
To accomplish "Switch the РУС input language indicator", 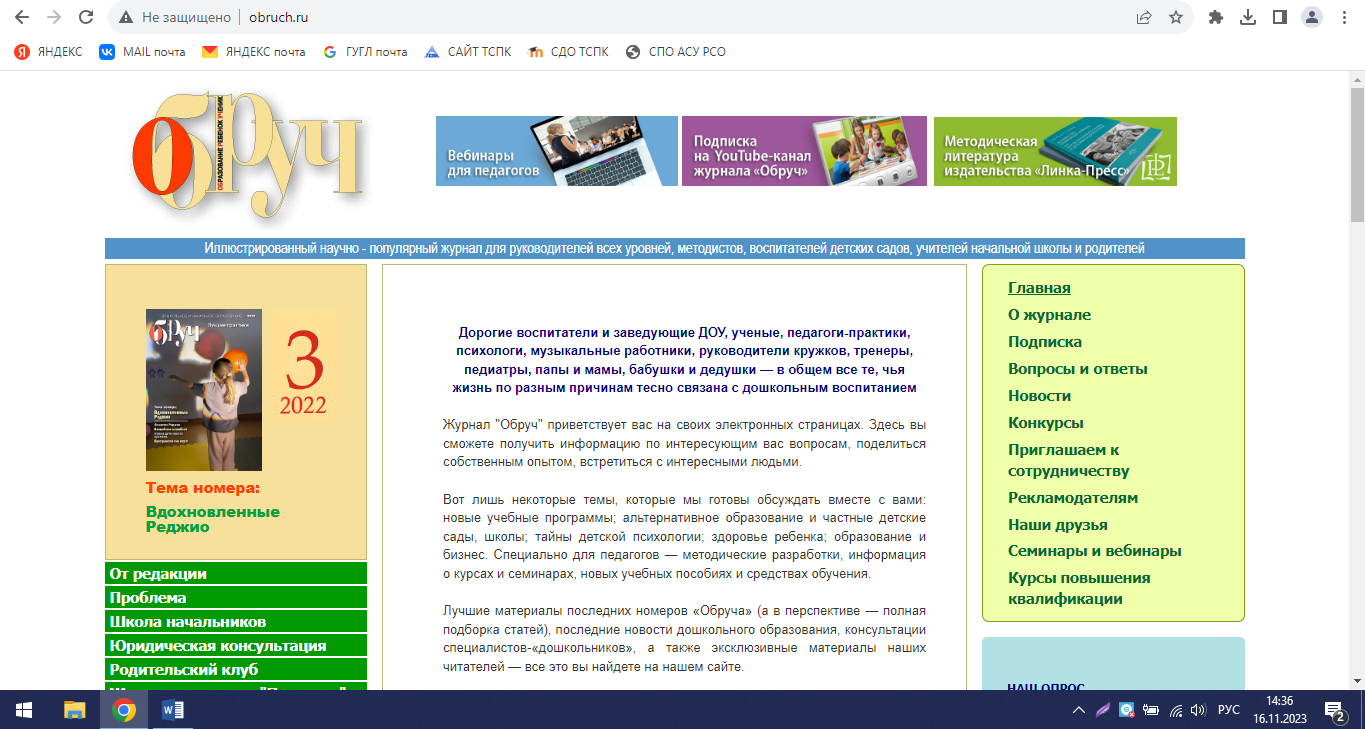I will [x=1228, y=710].
